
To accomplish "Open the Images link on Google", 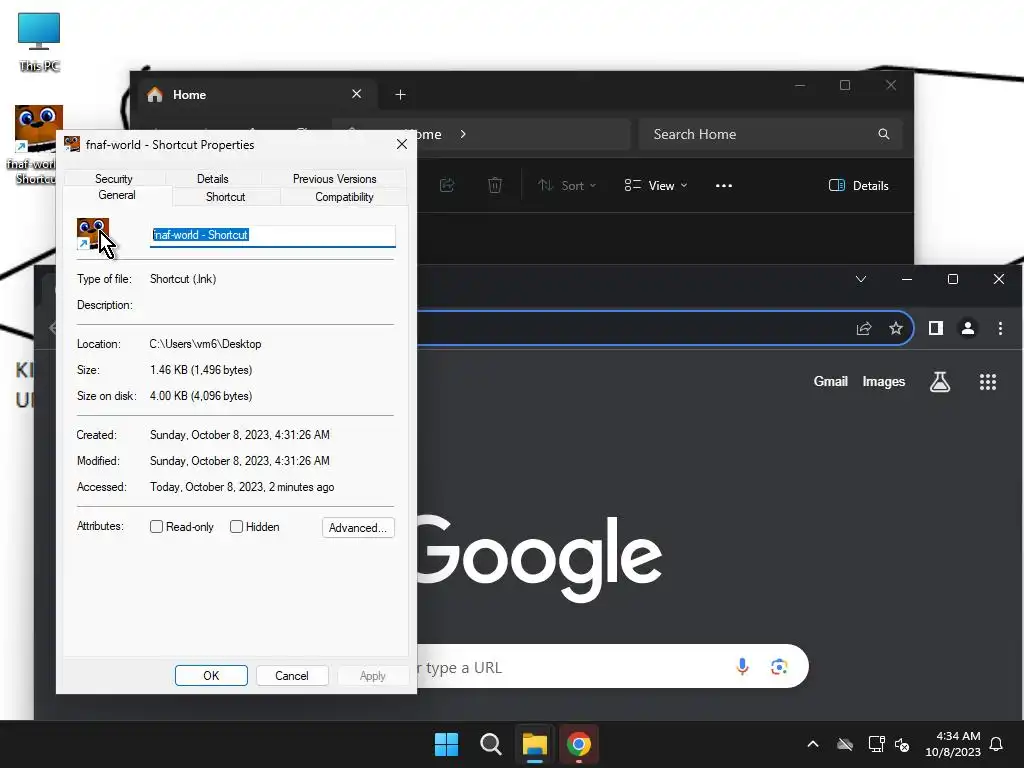I will click(884, 381).
